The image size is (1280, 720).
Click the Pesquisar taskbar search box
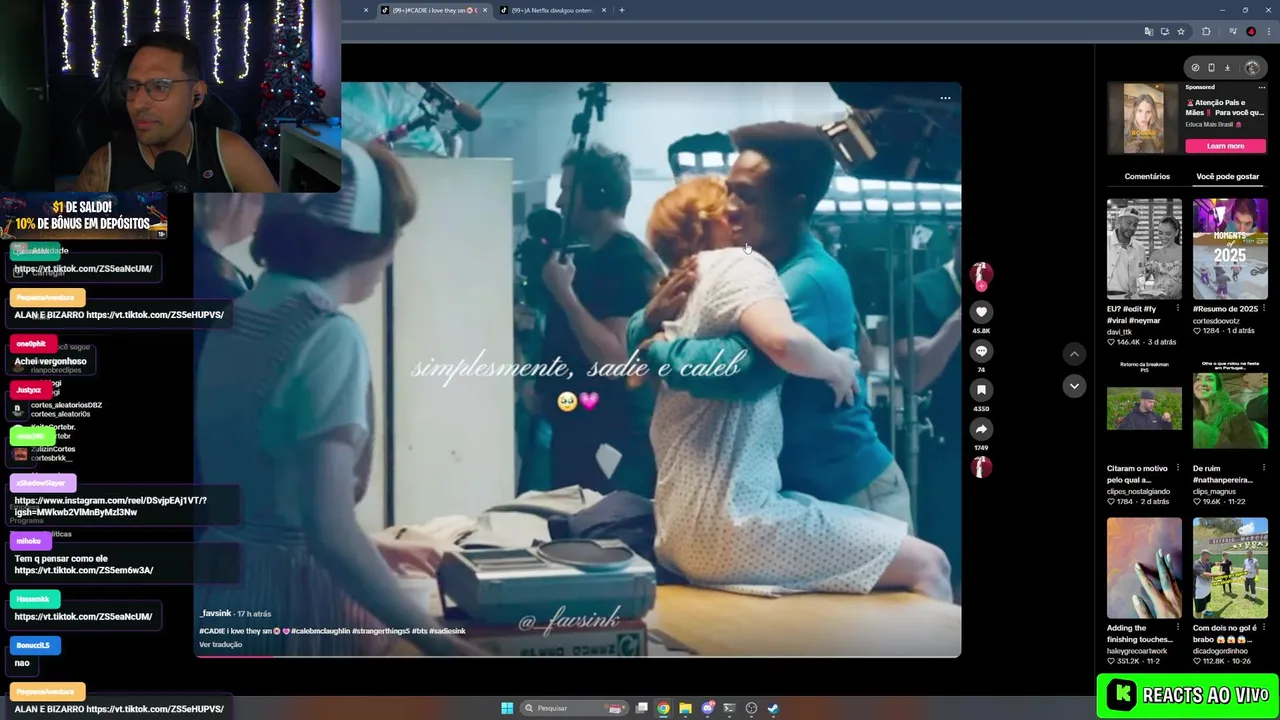click(575, 708)
